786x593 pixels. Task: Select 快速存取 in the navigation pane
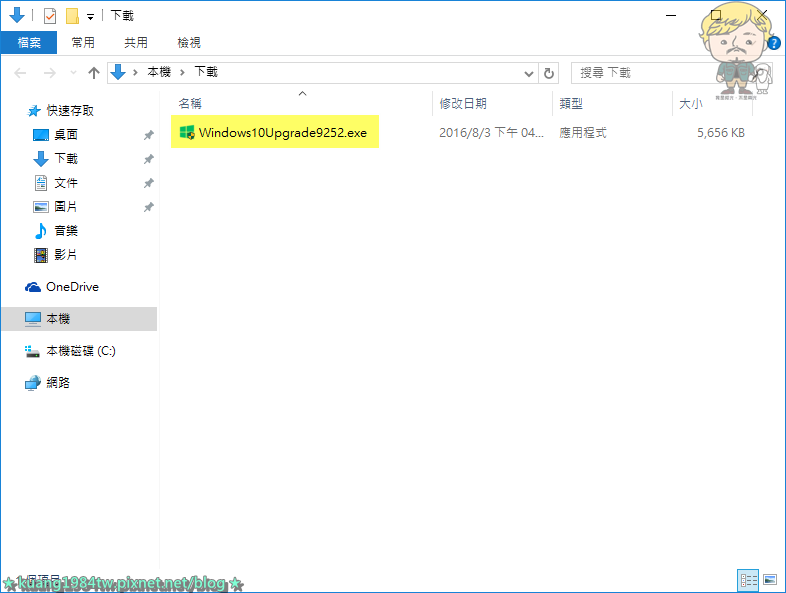click(70, 111)
